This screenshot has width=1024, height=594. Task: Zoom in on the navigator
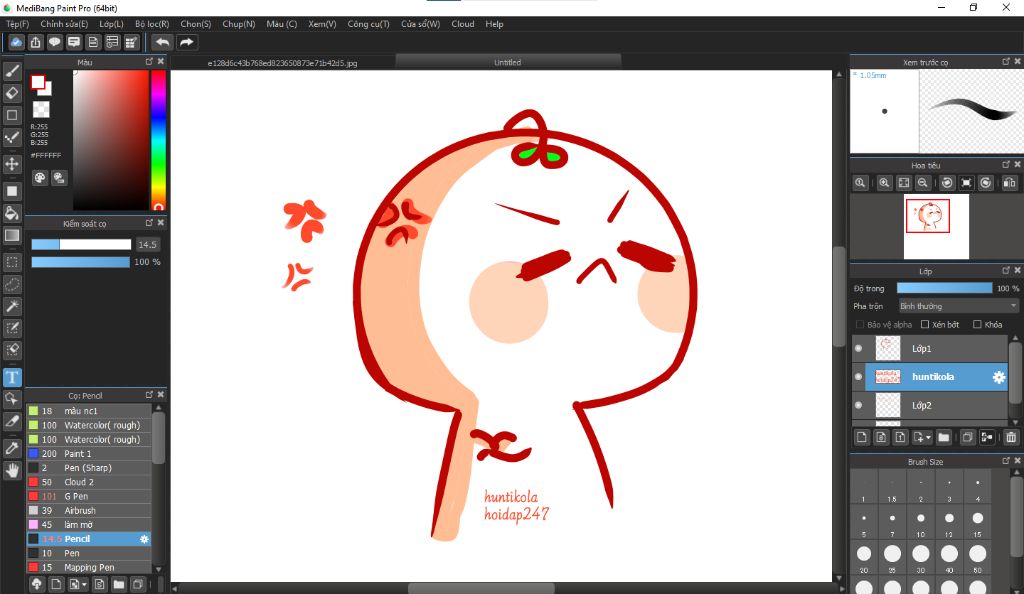coord(884,183)
